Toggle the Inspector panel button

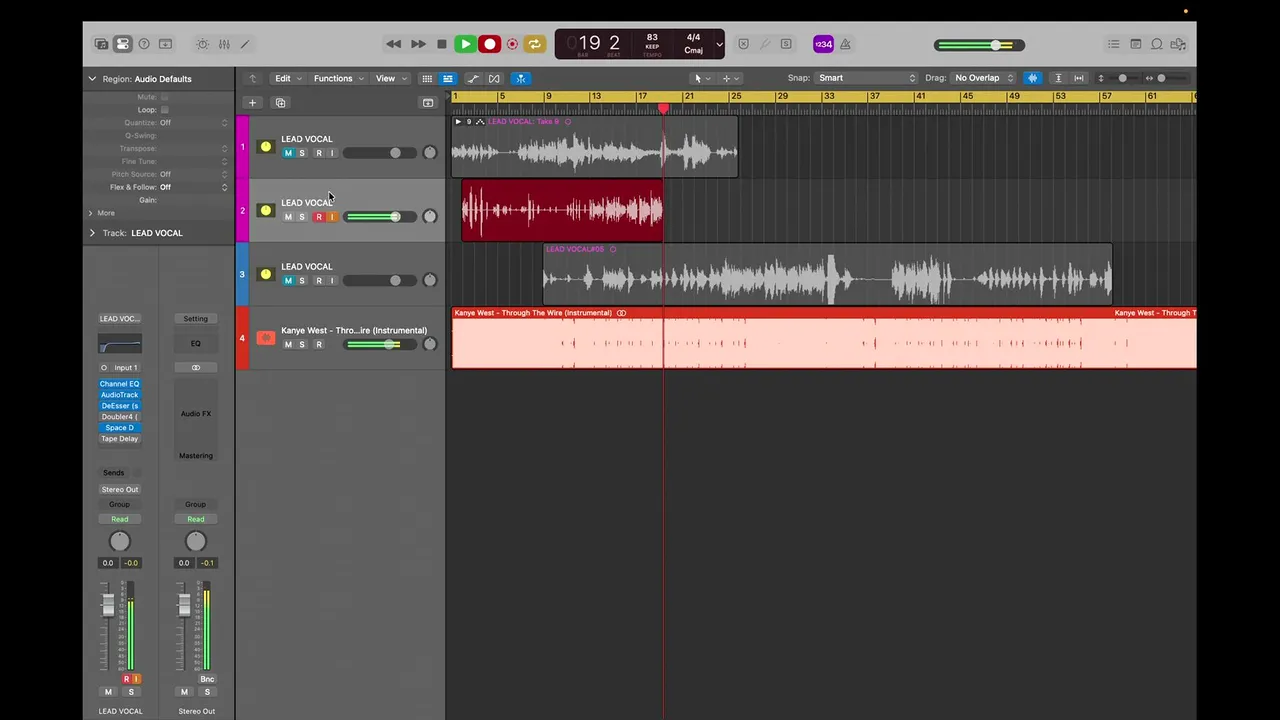point(122,44)
